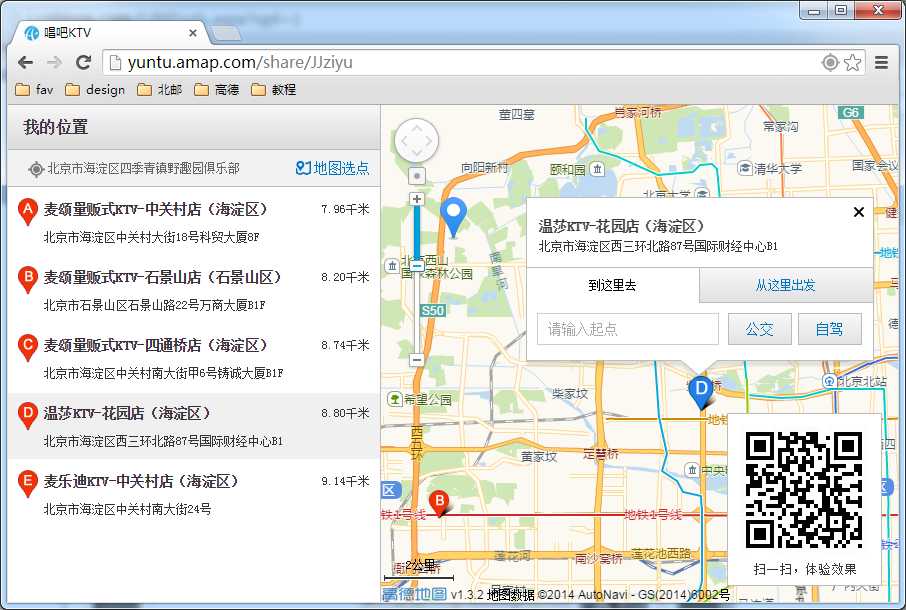Click the zoom slider handle
This screenshot has height=610, width=906.
(417, 266)
